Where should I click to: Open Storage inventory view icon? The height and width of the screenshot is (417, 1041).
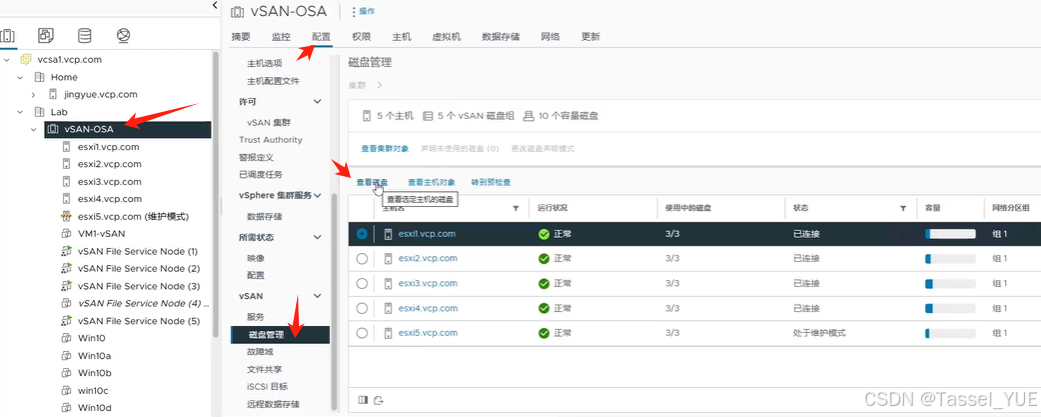click(84, 35)
